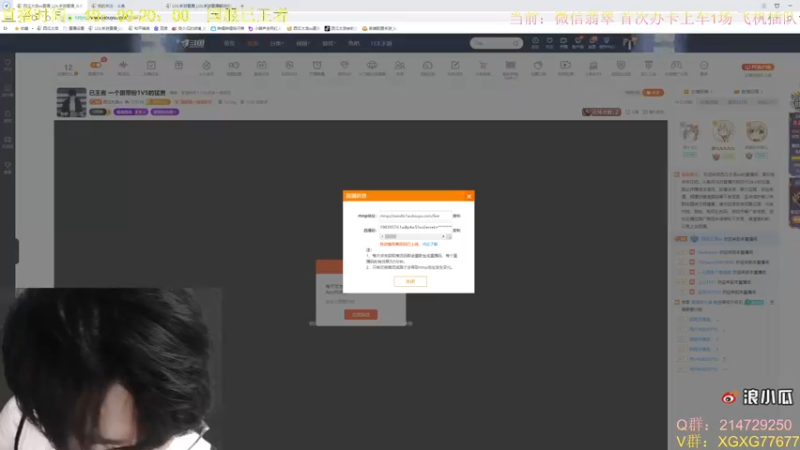Open the parachute airdrop icon

[372, 65]
